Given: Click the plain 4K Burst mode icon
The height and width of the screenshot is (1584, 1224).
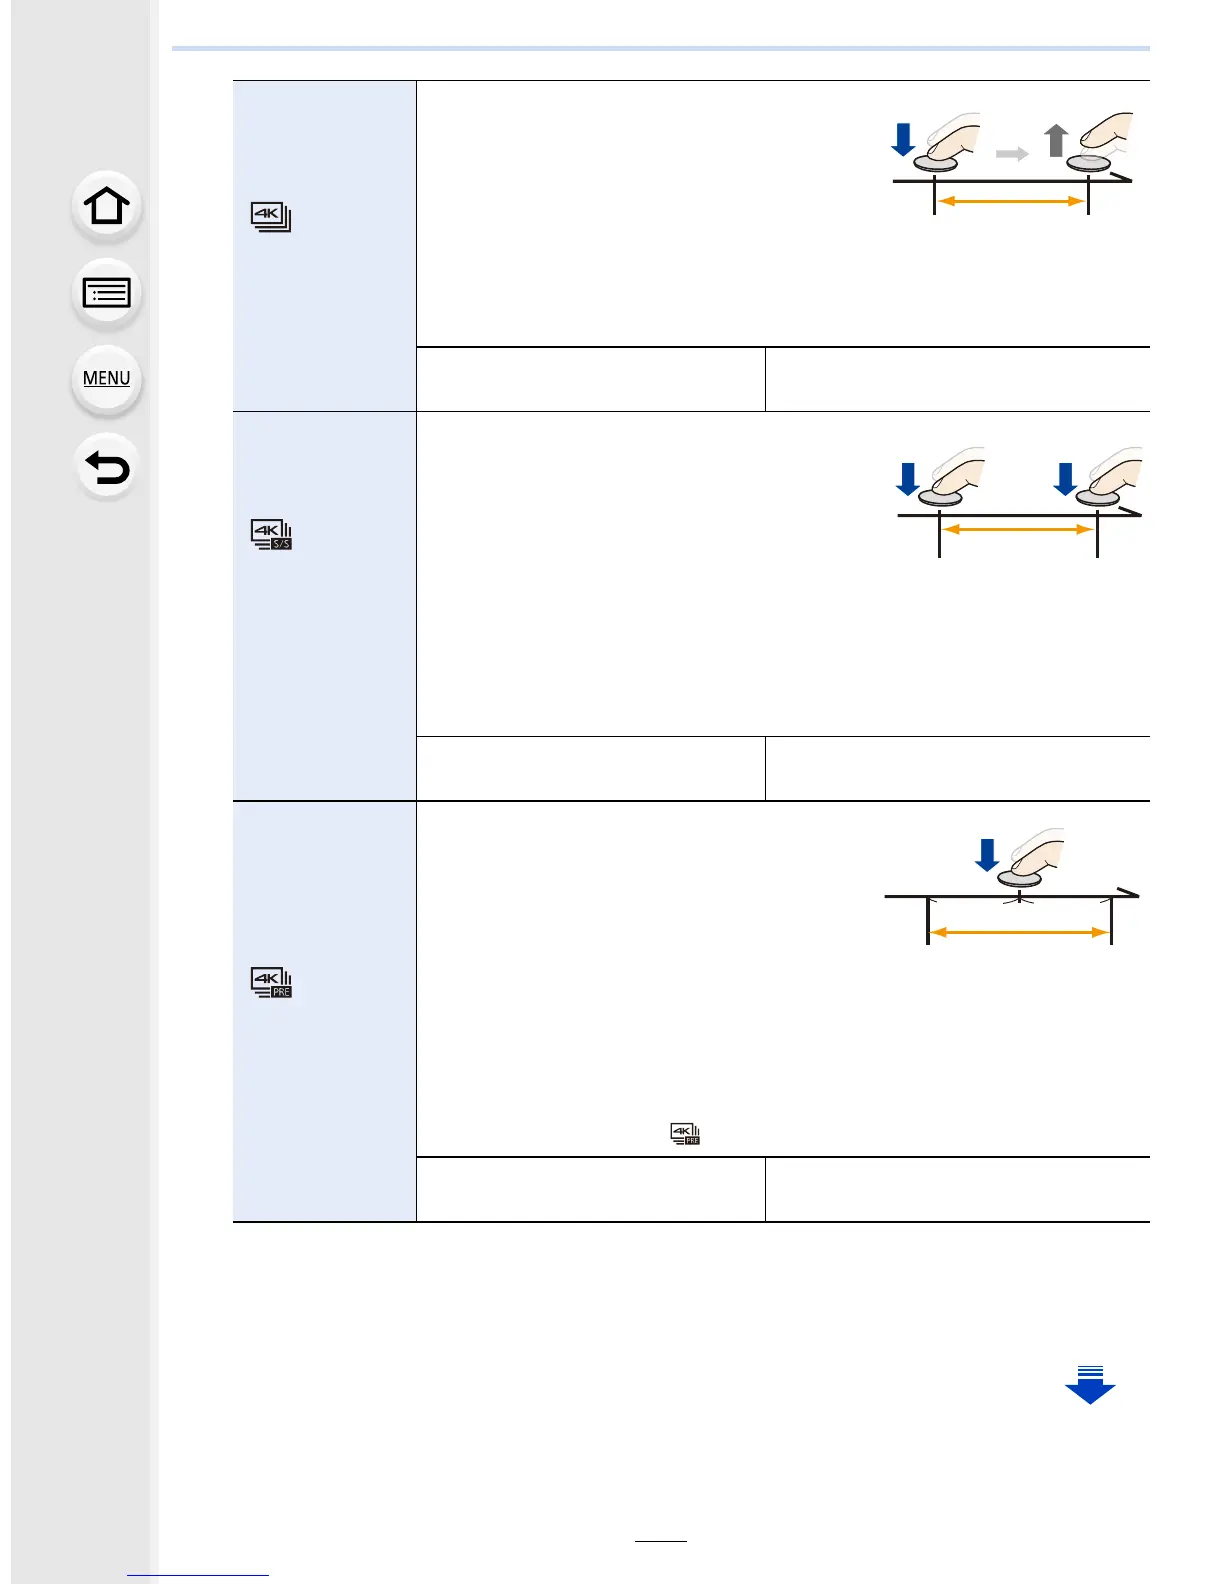Looking at the screenshot, I should coord(270,217).
